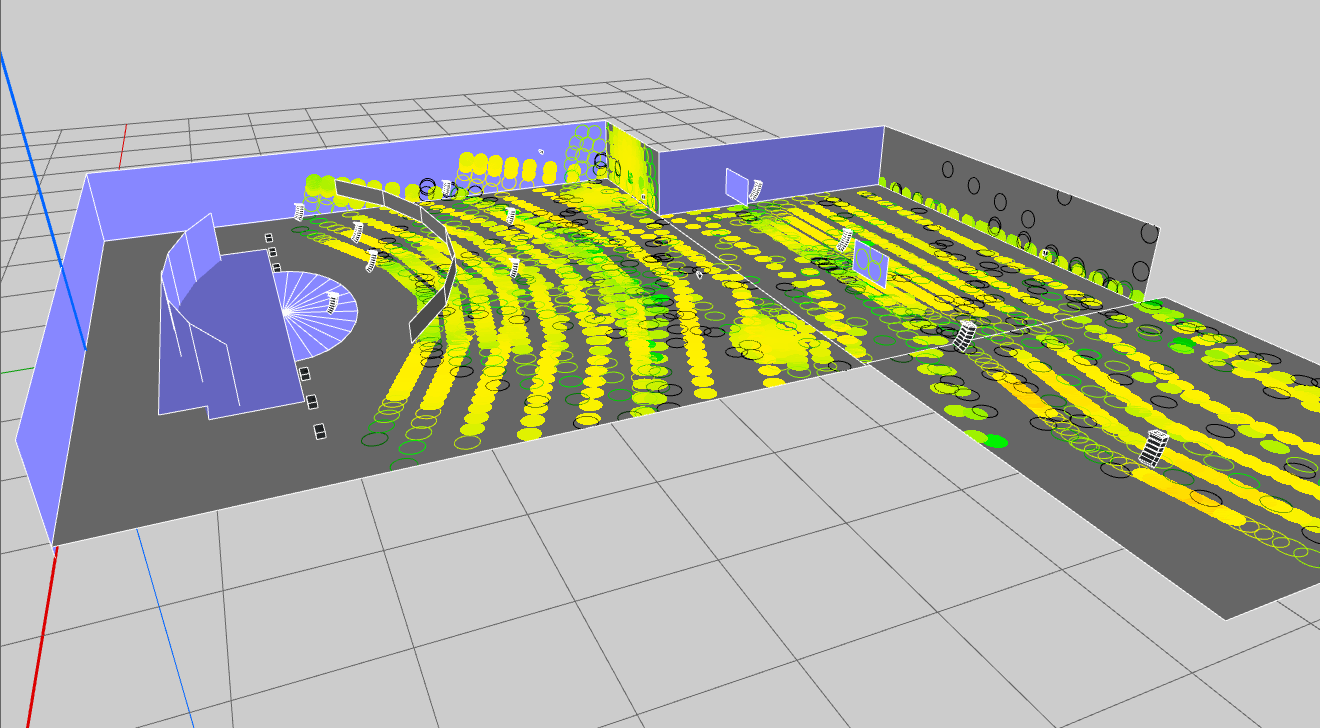Select the purple panel with two circles
The height and width of the screenshot is (728, 1320).
tap(870, 265)
